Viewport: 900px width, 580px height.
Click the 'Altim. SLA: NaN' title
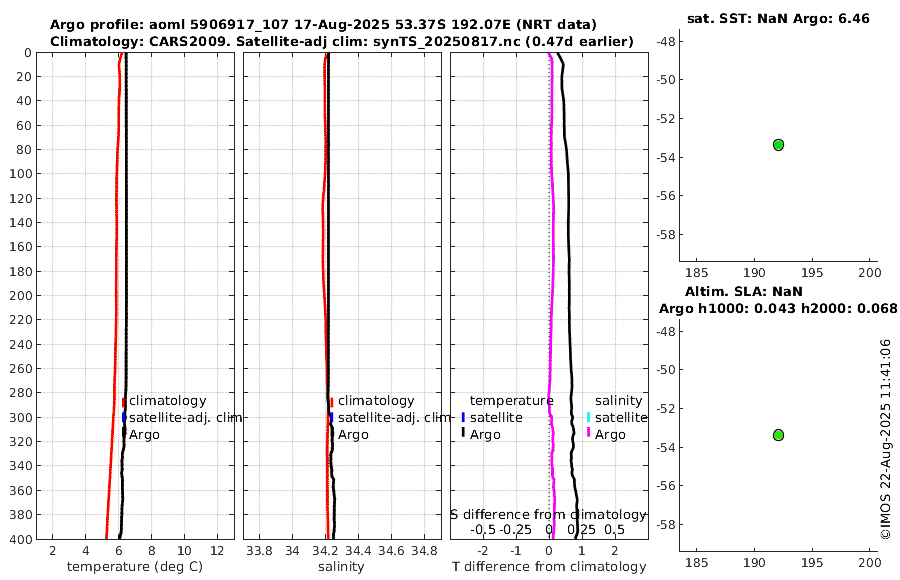(744, 291)
